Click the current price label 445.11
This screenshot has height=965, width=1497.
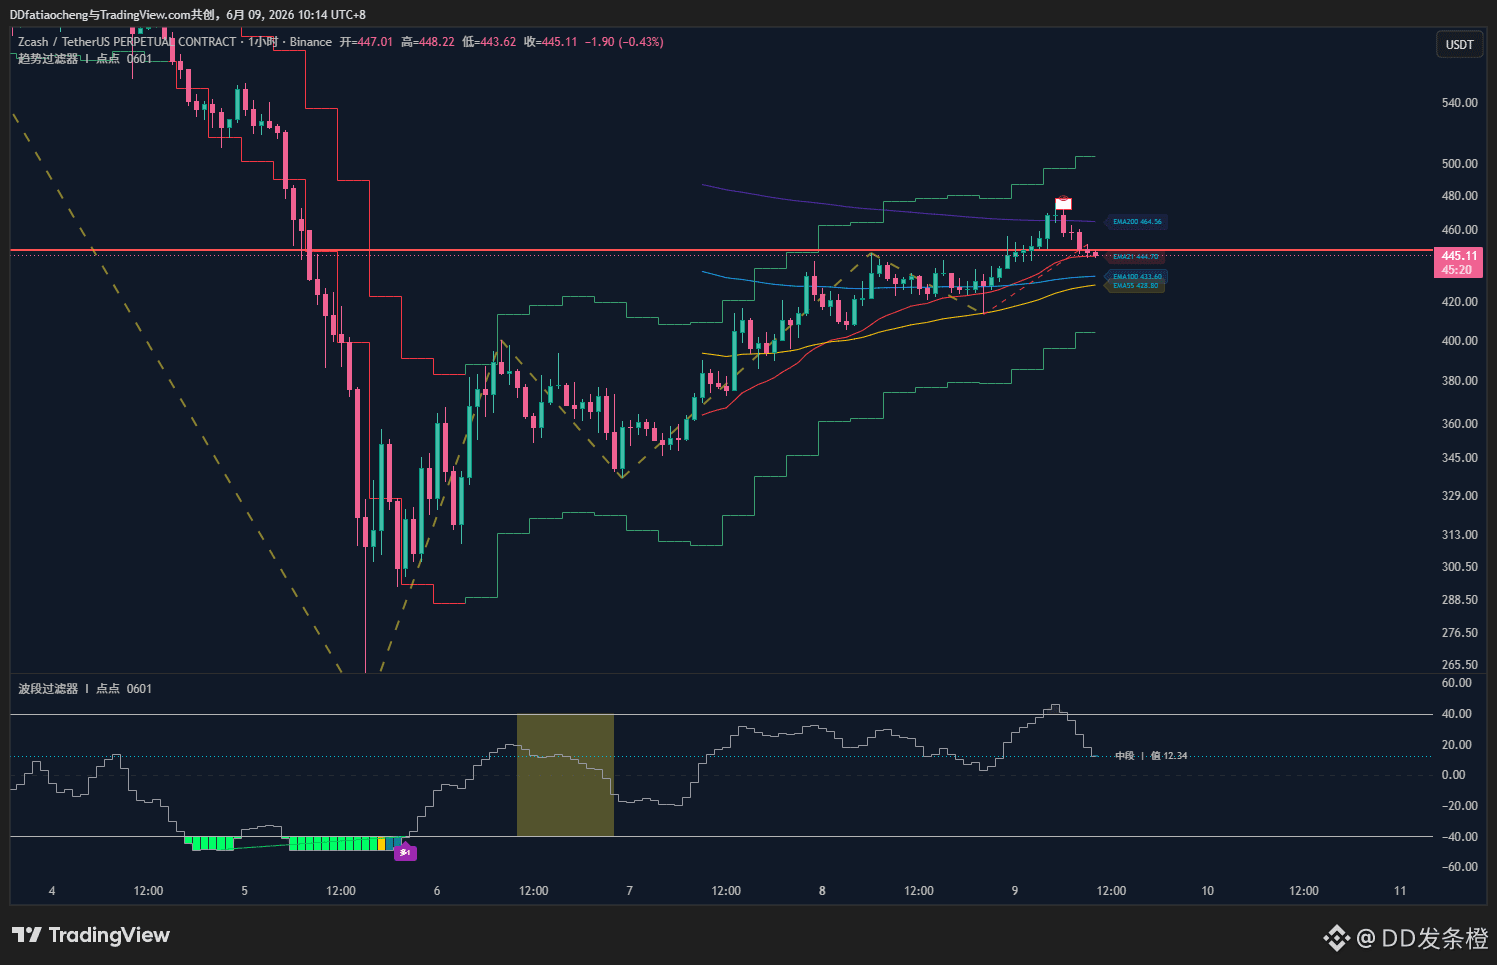[1459, 256]
